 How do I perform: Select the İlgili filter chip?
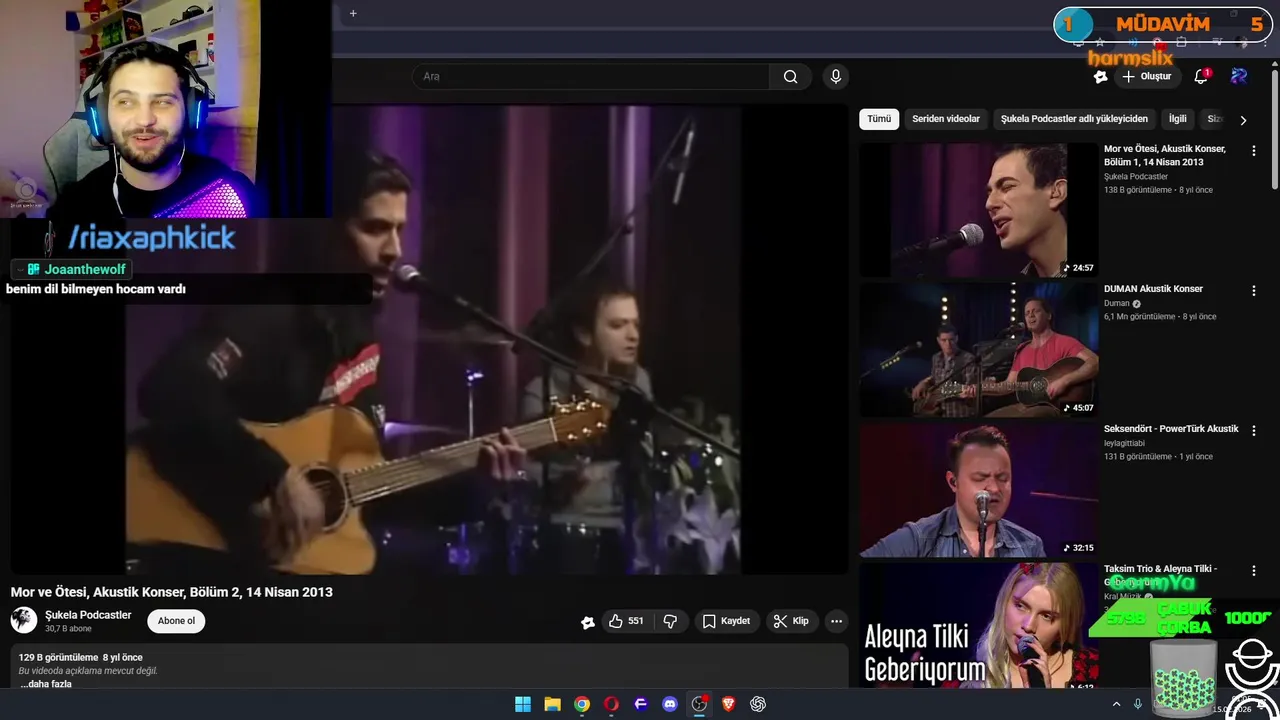(1178, 119)
